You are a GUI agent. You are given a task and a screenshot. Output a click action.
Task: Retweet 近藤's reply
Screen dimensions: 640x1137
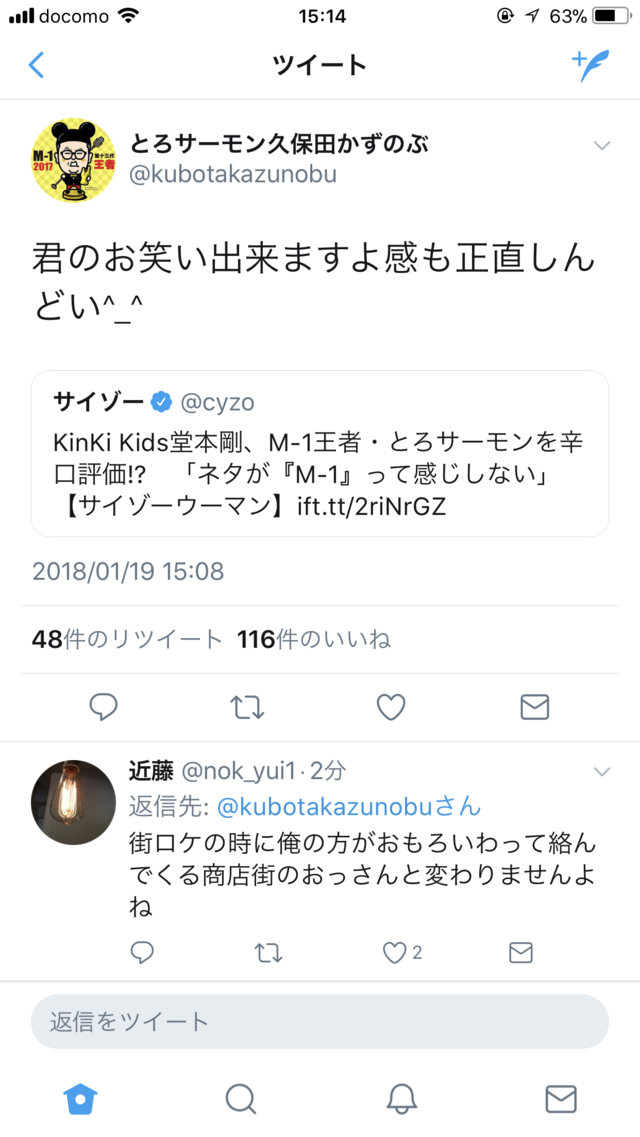pyautogui.click(x=269, y=953)
